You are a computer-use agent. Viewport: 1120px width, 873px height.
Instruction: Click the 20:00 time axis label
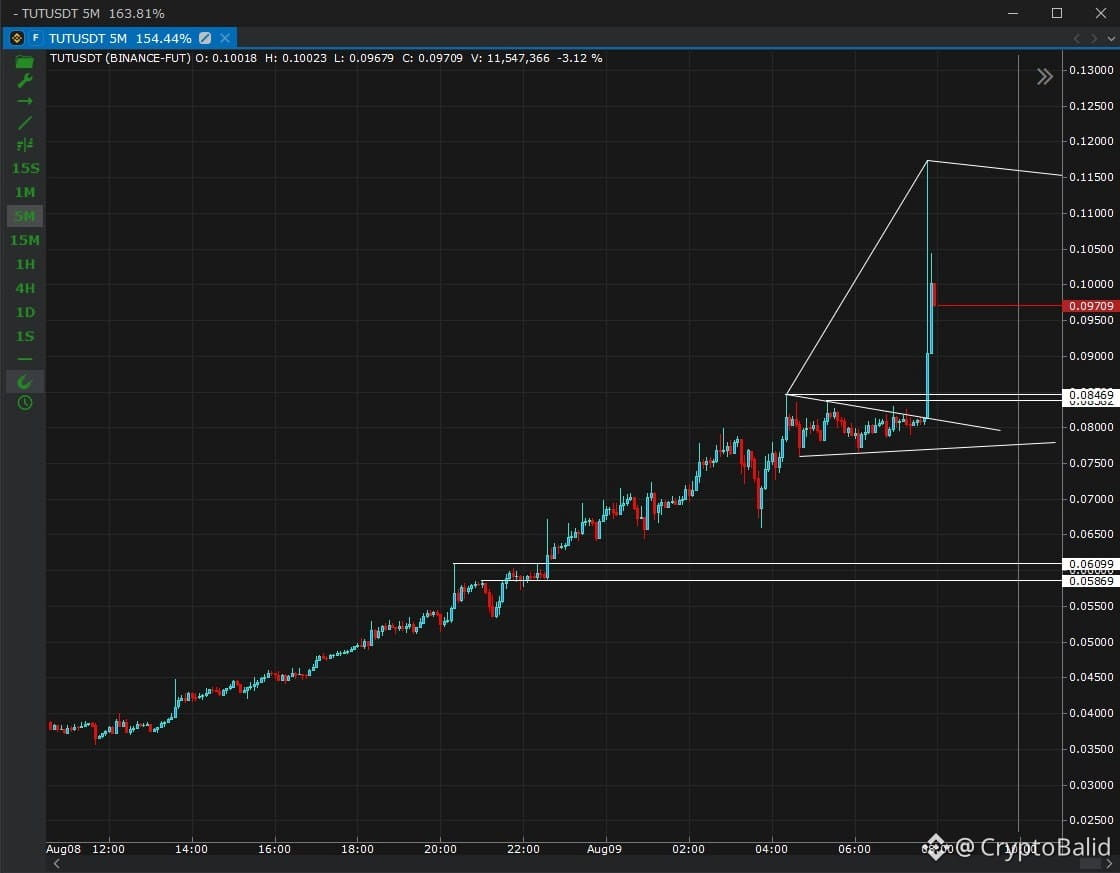440,849
